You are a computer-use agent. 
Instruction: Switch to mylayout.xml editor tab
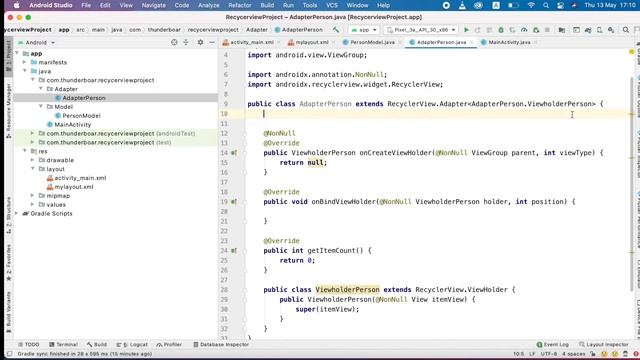[311, 42]
